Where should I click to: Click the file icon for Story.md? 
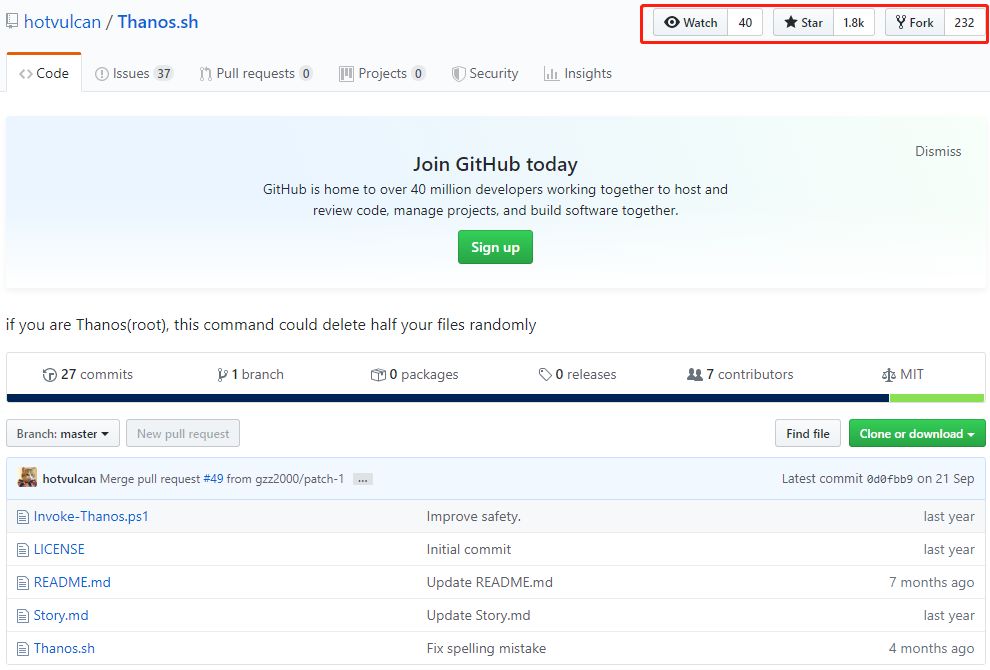point(23,616)
